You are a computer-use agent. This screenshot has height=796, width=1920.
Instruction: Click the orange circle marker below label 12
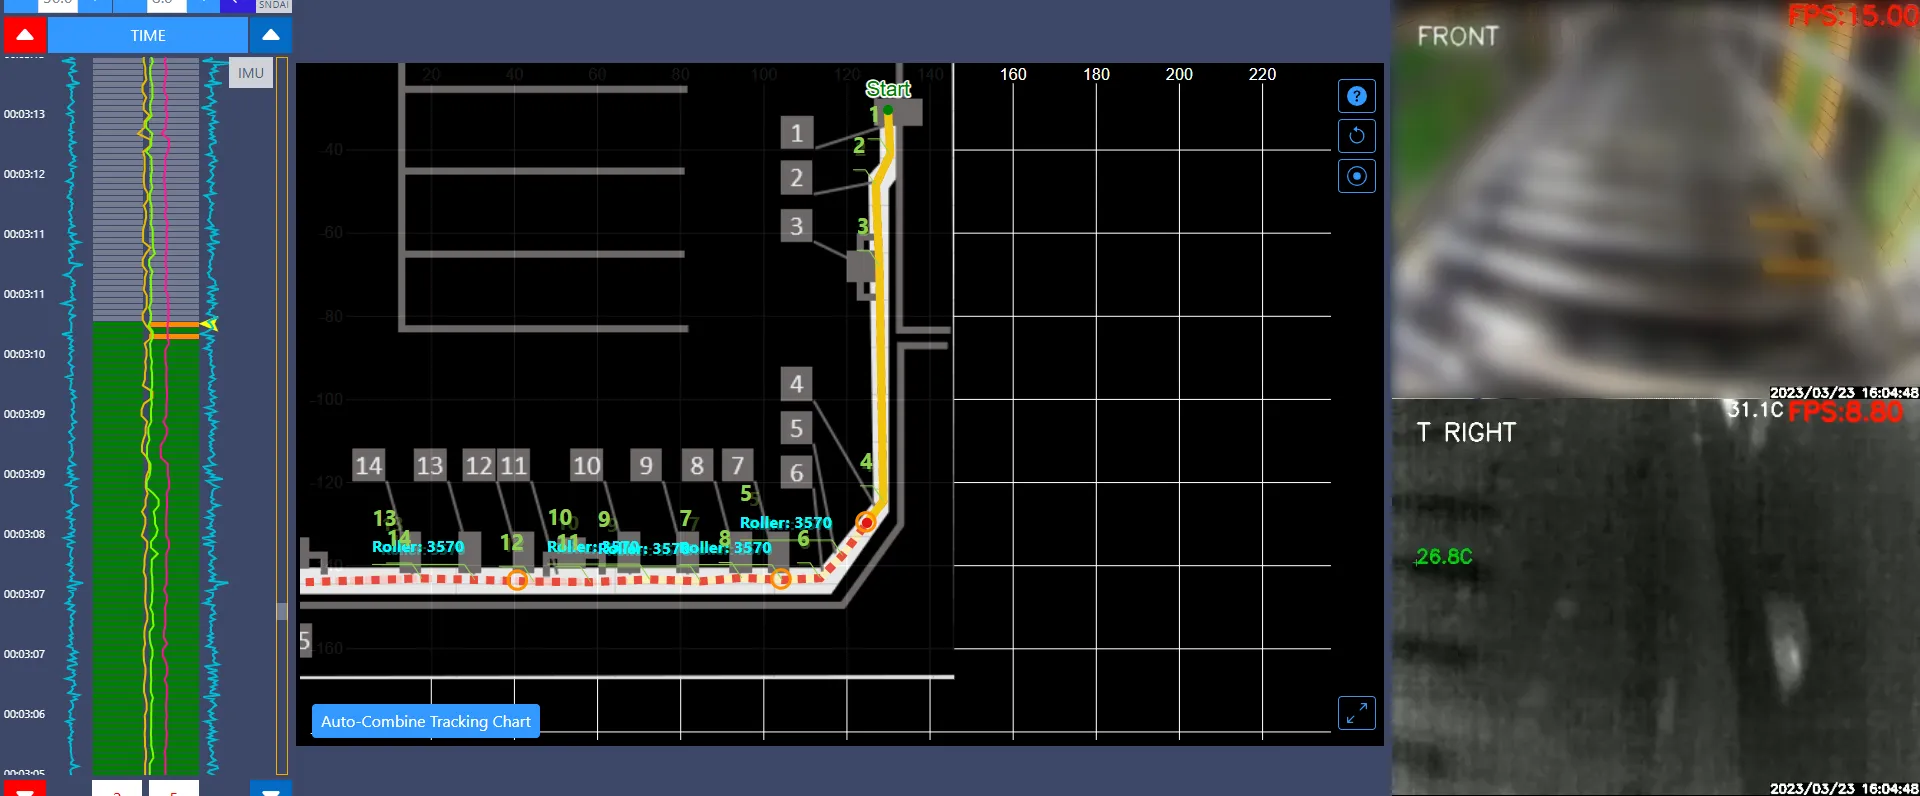click(x=517, y=579)
